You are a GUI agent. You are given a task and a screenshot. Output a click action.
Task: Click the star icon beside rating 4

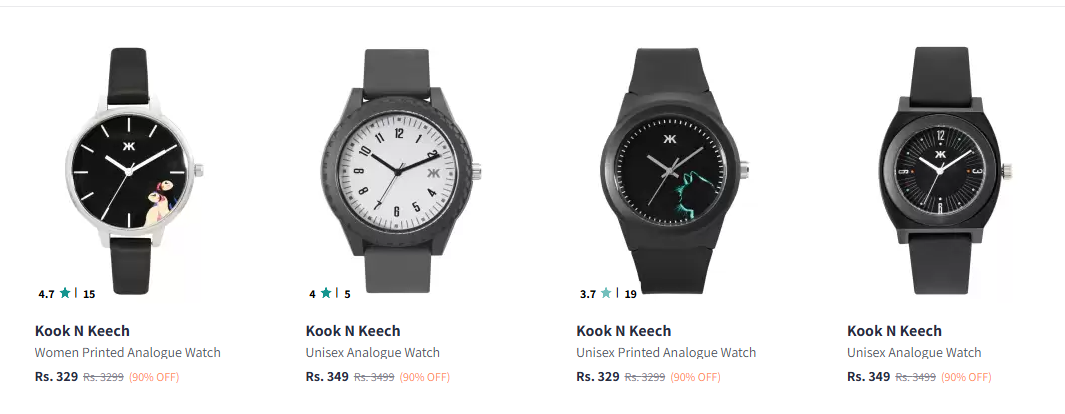coord(325,293)
